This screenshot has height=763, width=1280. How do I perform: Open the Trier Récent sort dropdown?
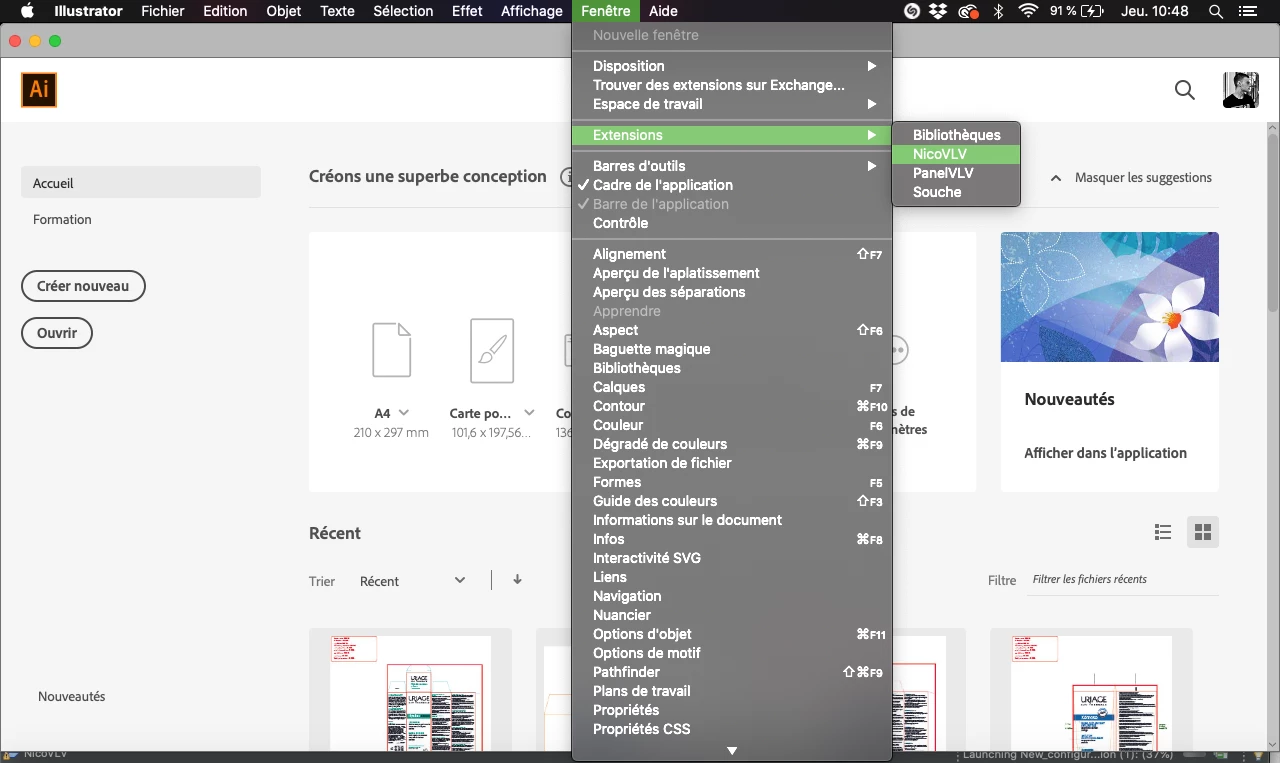tap(412, 581)
